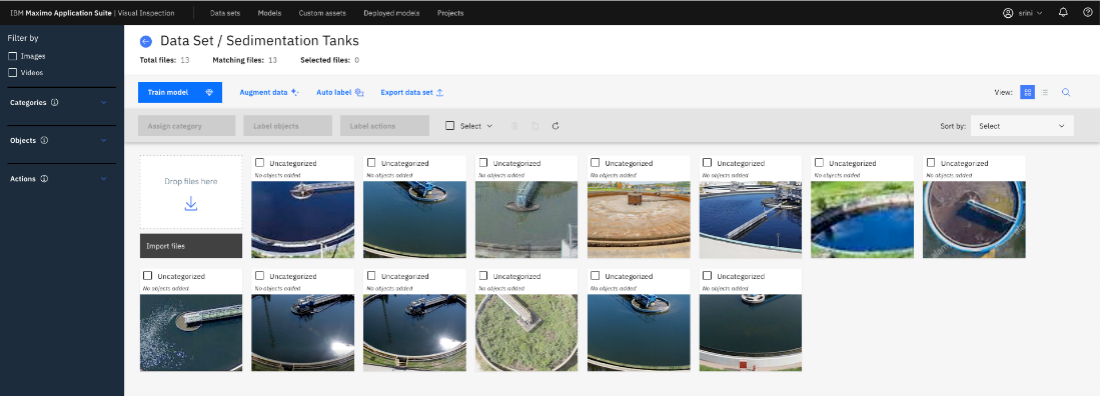Check the Videos filter checkbox
The image size is (1100, 400).
12,73
